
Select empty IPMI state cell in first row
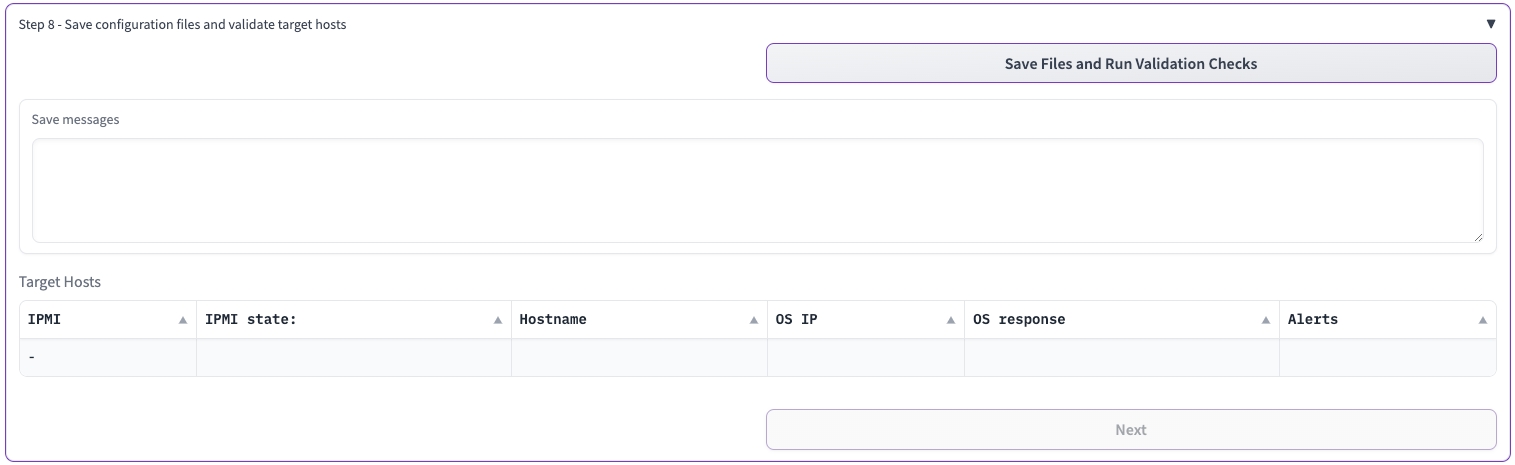pos(354,358)
